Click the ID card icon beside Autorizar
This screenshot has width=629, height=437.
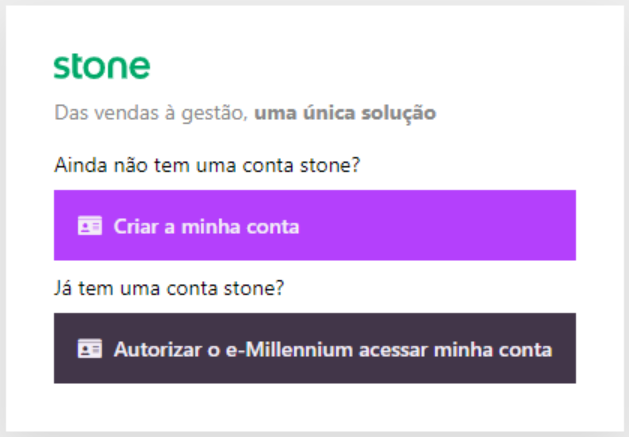[89, 350]
